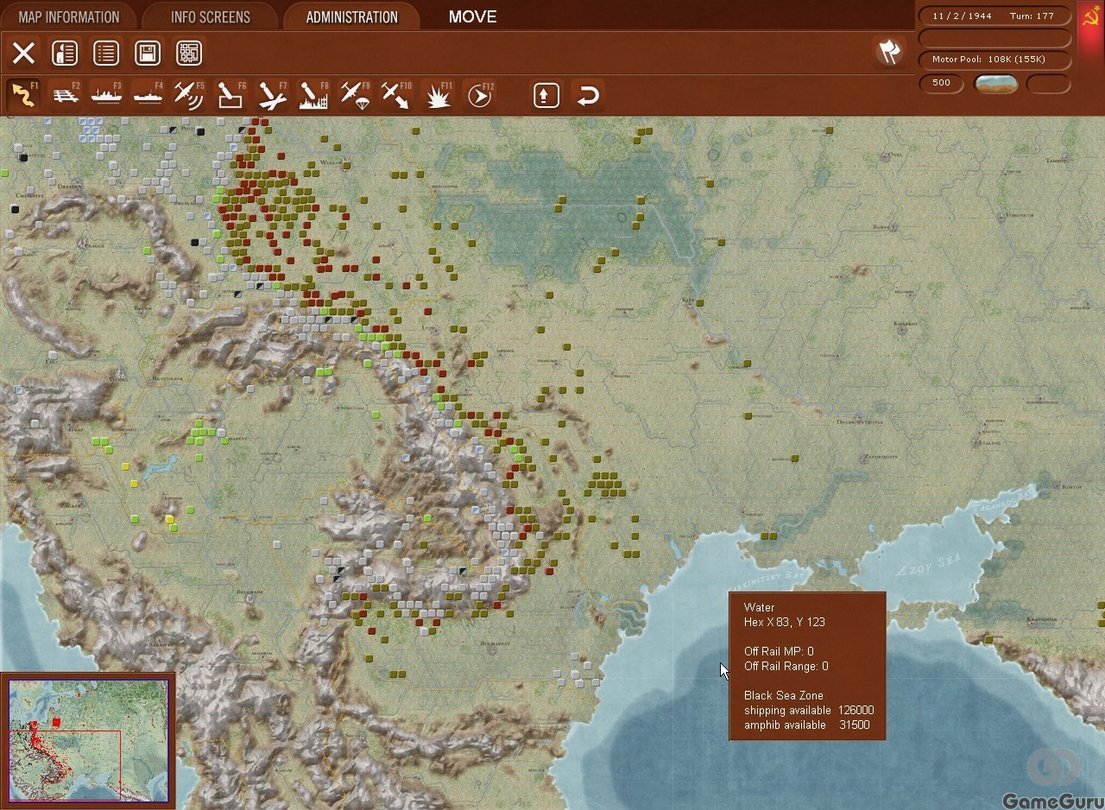Click the Off Rail Range: 0 line
The image size is (1105, 810).
(x=786, y=666)
